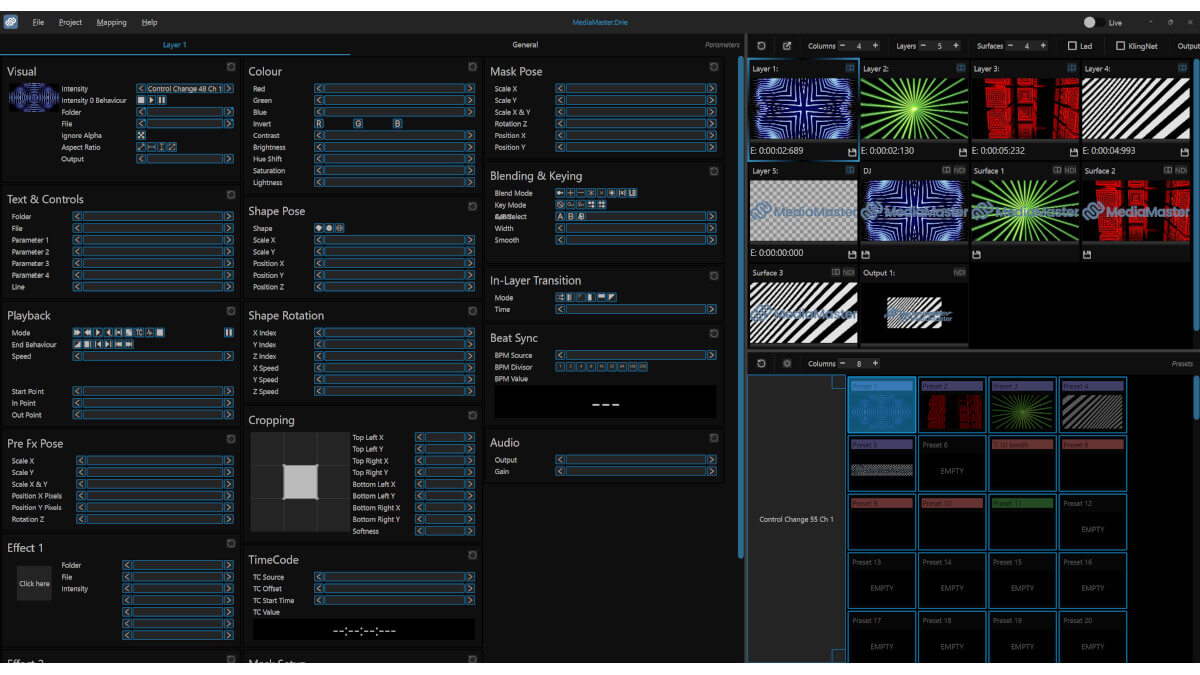Open the Mapping menu
This screenshot has width=1200, height=675.
(x=112, y=22)
